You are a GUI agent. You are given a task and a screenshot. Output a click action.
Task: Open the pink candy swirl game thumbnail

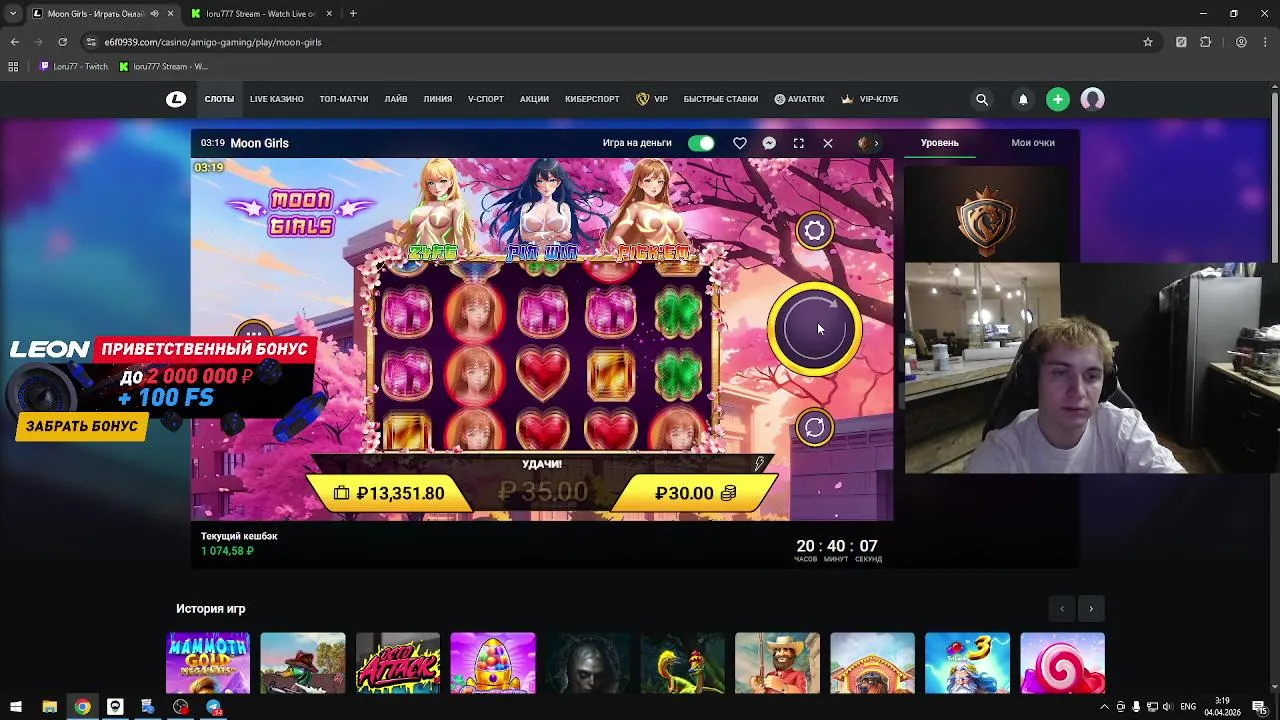pyautogui.click(x=1062, y=662)
